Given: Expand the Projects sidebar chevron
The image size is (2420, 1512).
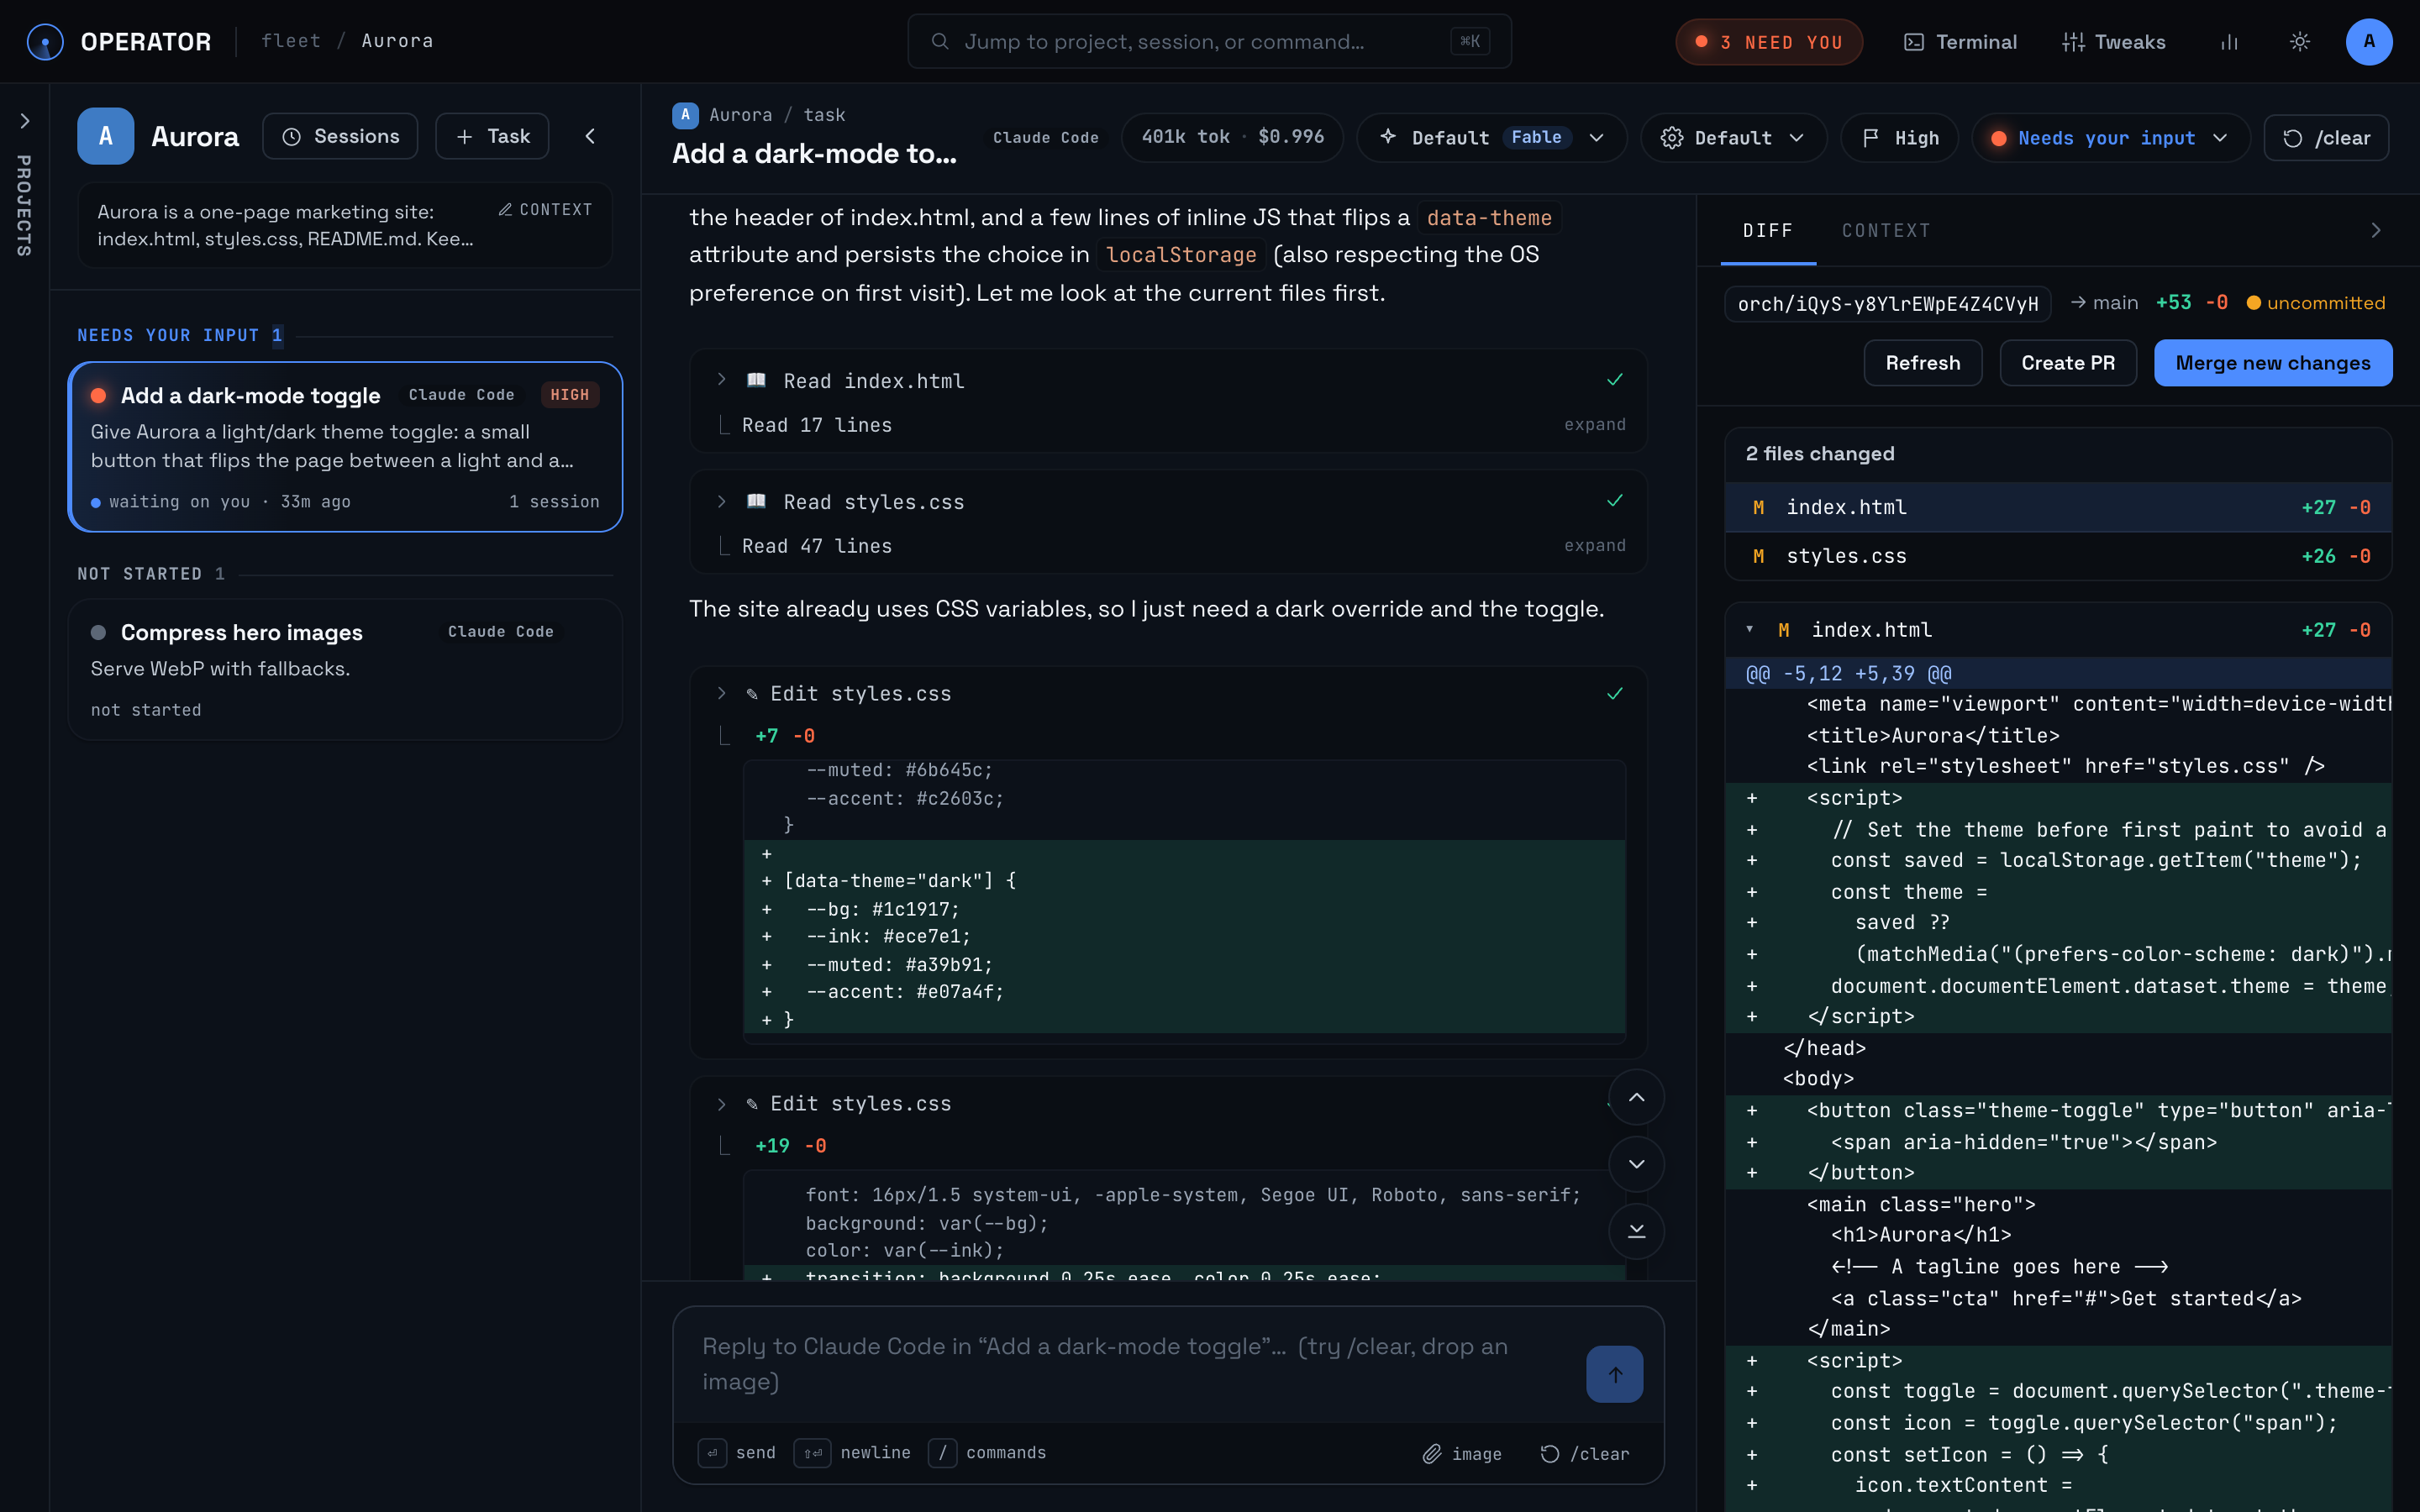Looking at the screenshot, I should 25,121.
